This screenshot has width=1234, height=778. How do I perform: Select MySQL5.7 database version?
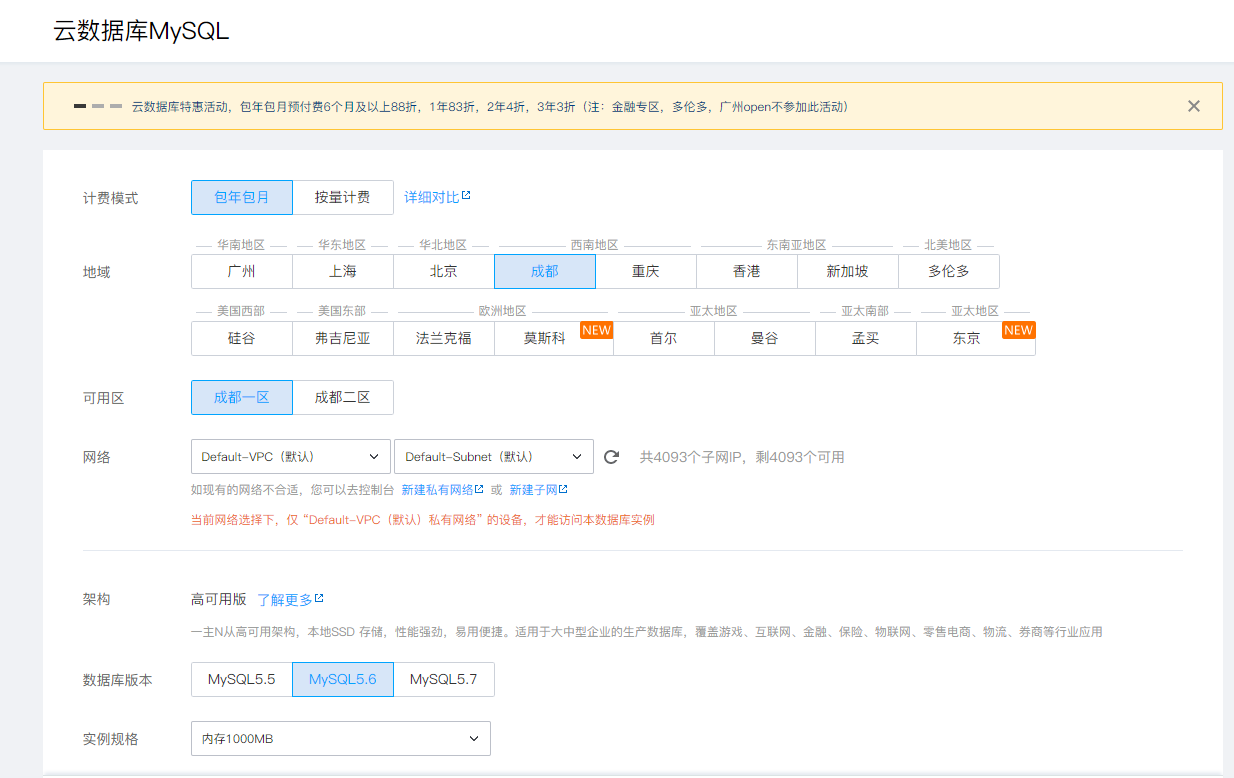pos(444,679)
